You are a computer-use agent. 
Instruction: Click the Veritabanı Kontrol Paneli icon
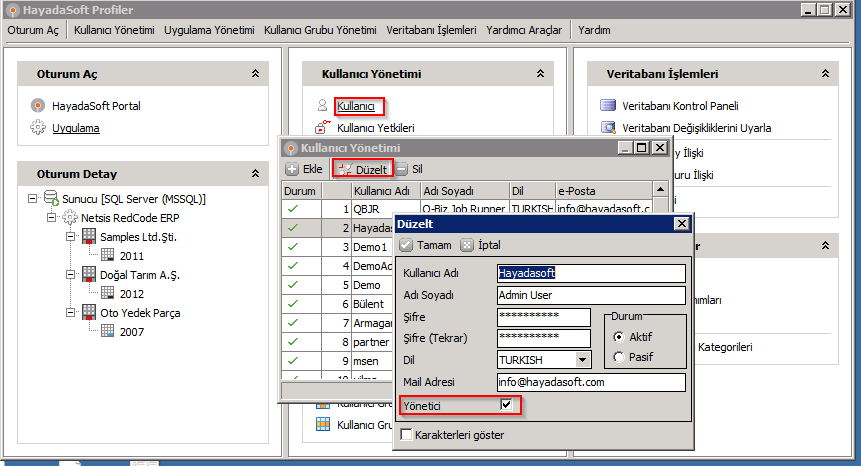tap(608, 105)
